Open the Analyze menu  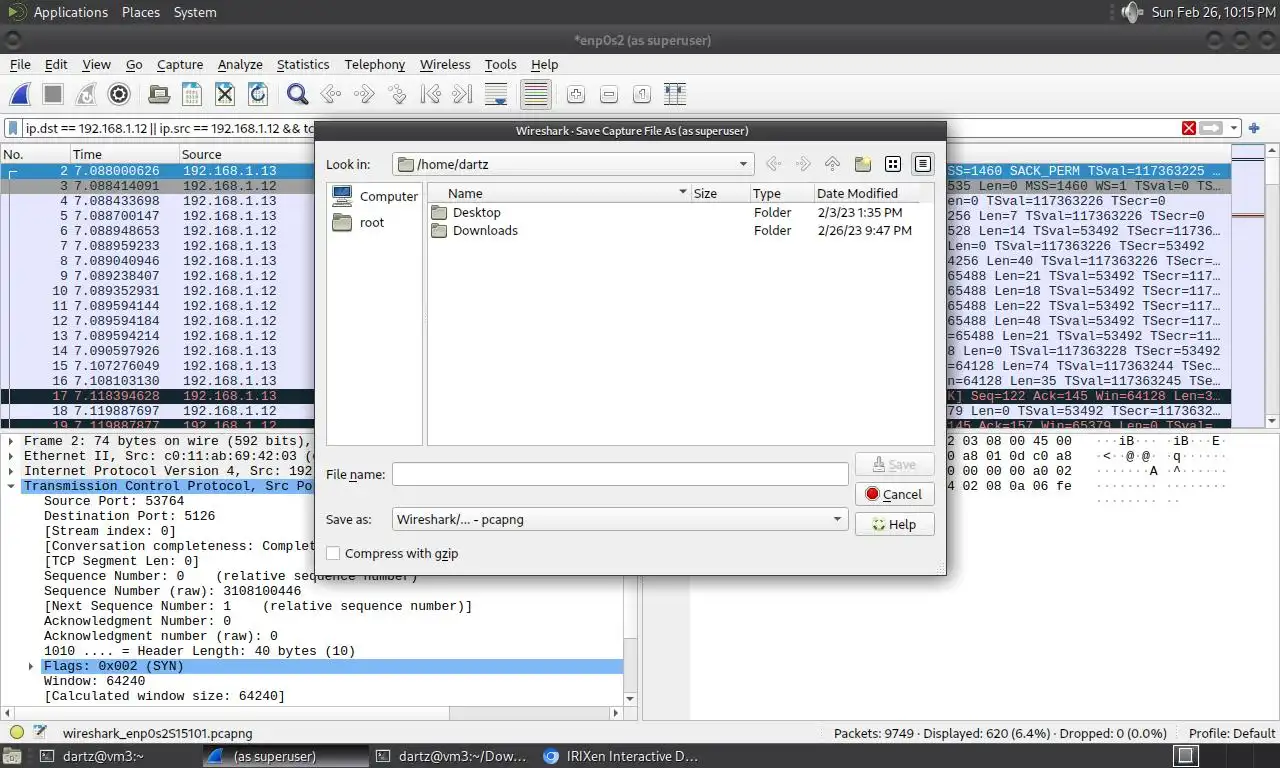coord(240,64)
